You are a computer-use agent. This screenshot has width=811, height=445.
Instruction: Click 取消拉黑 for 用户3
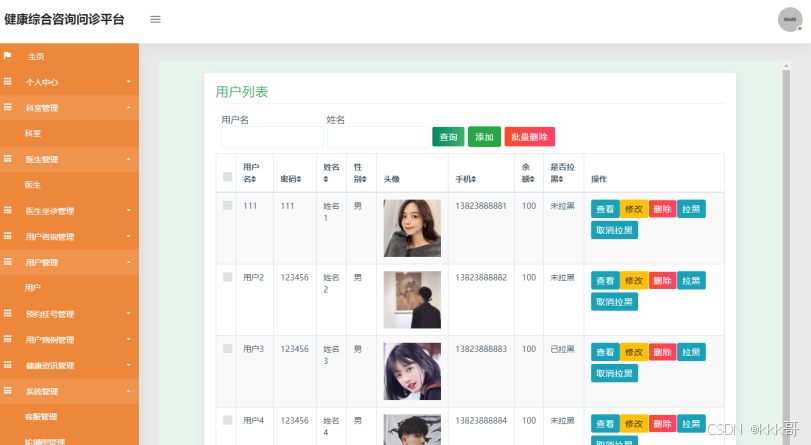click(614, 373)
